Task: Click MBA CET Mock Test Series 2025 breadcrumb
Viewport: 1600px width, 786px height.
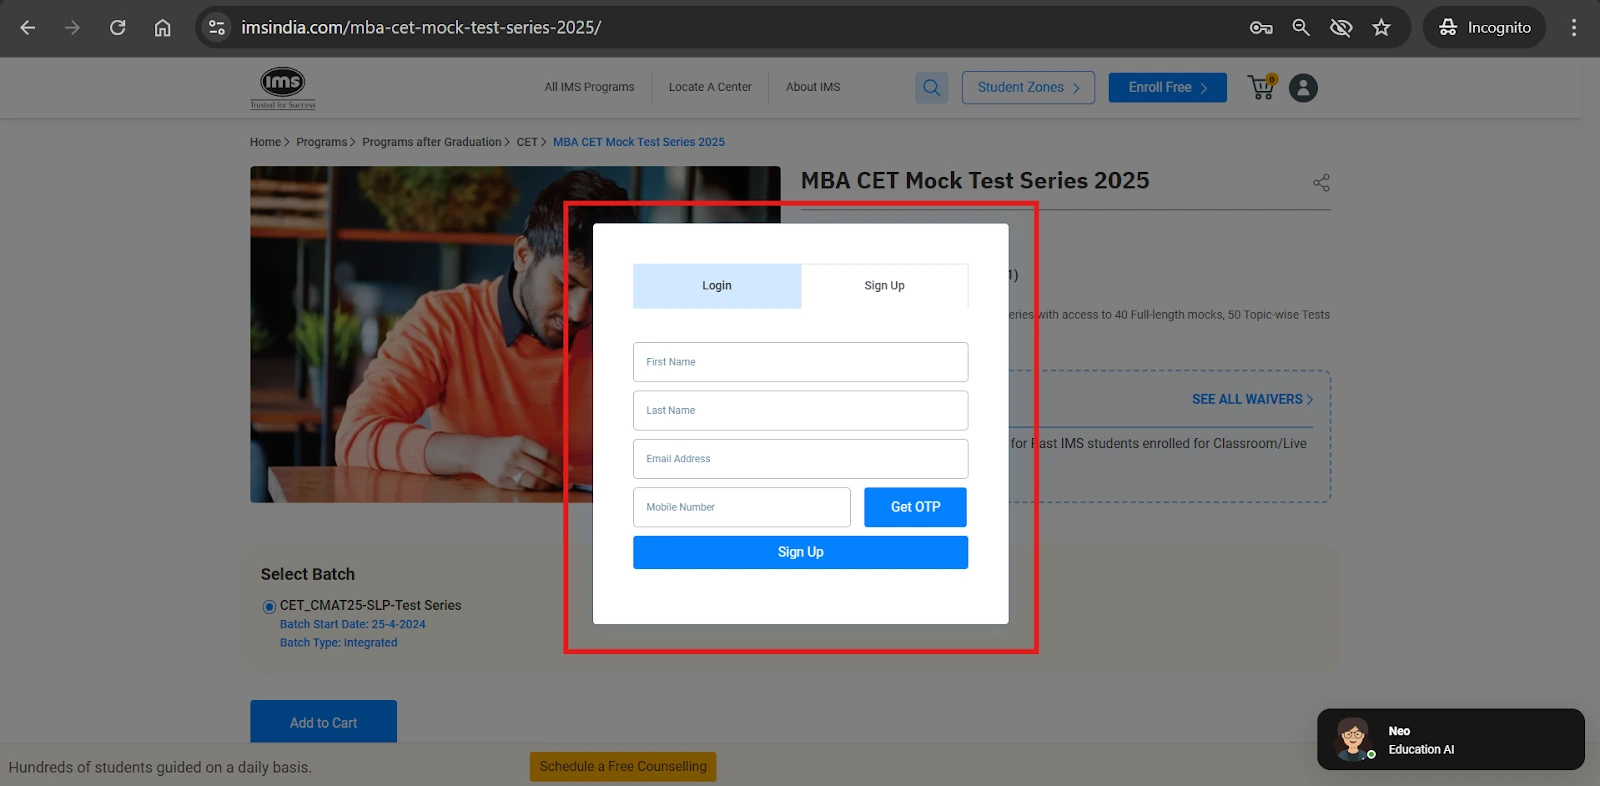Action: coord(639,142)
